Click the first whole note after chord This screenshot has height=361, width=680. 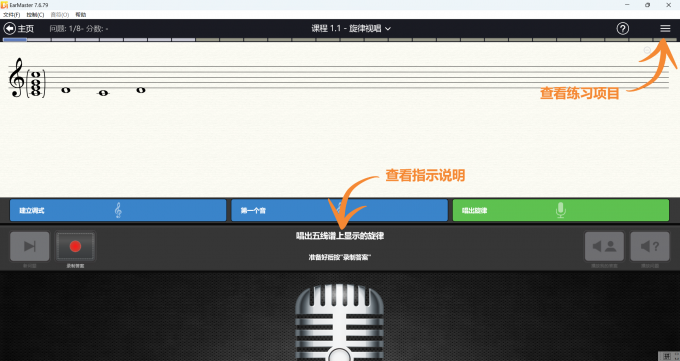(66, 90)
